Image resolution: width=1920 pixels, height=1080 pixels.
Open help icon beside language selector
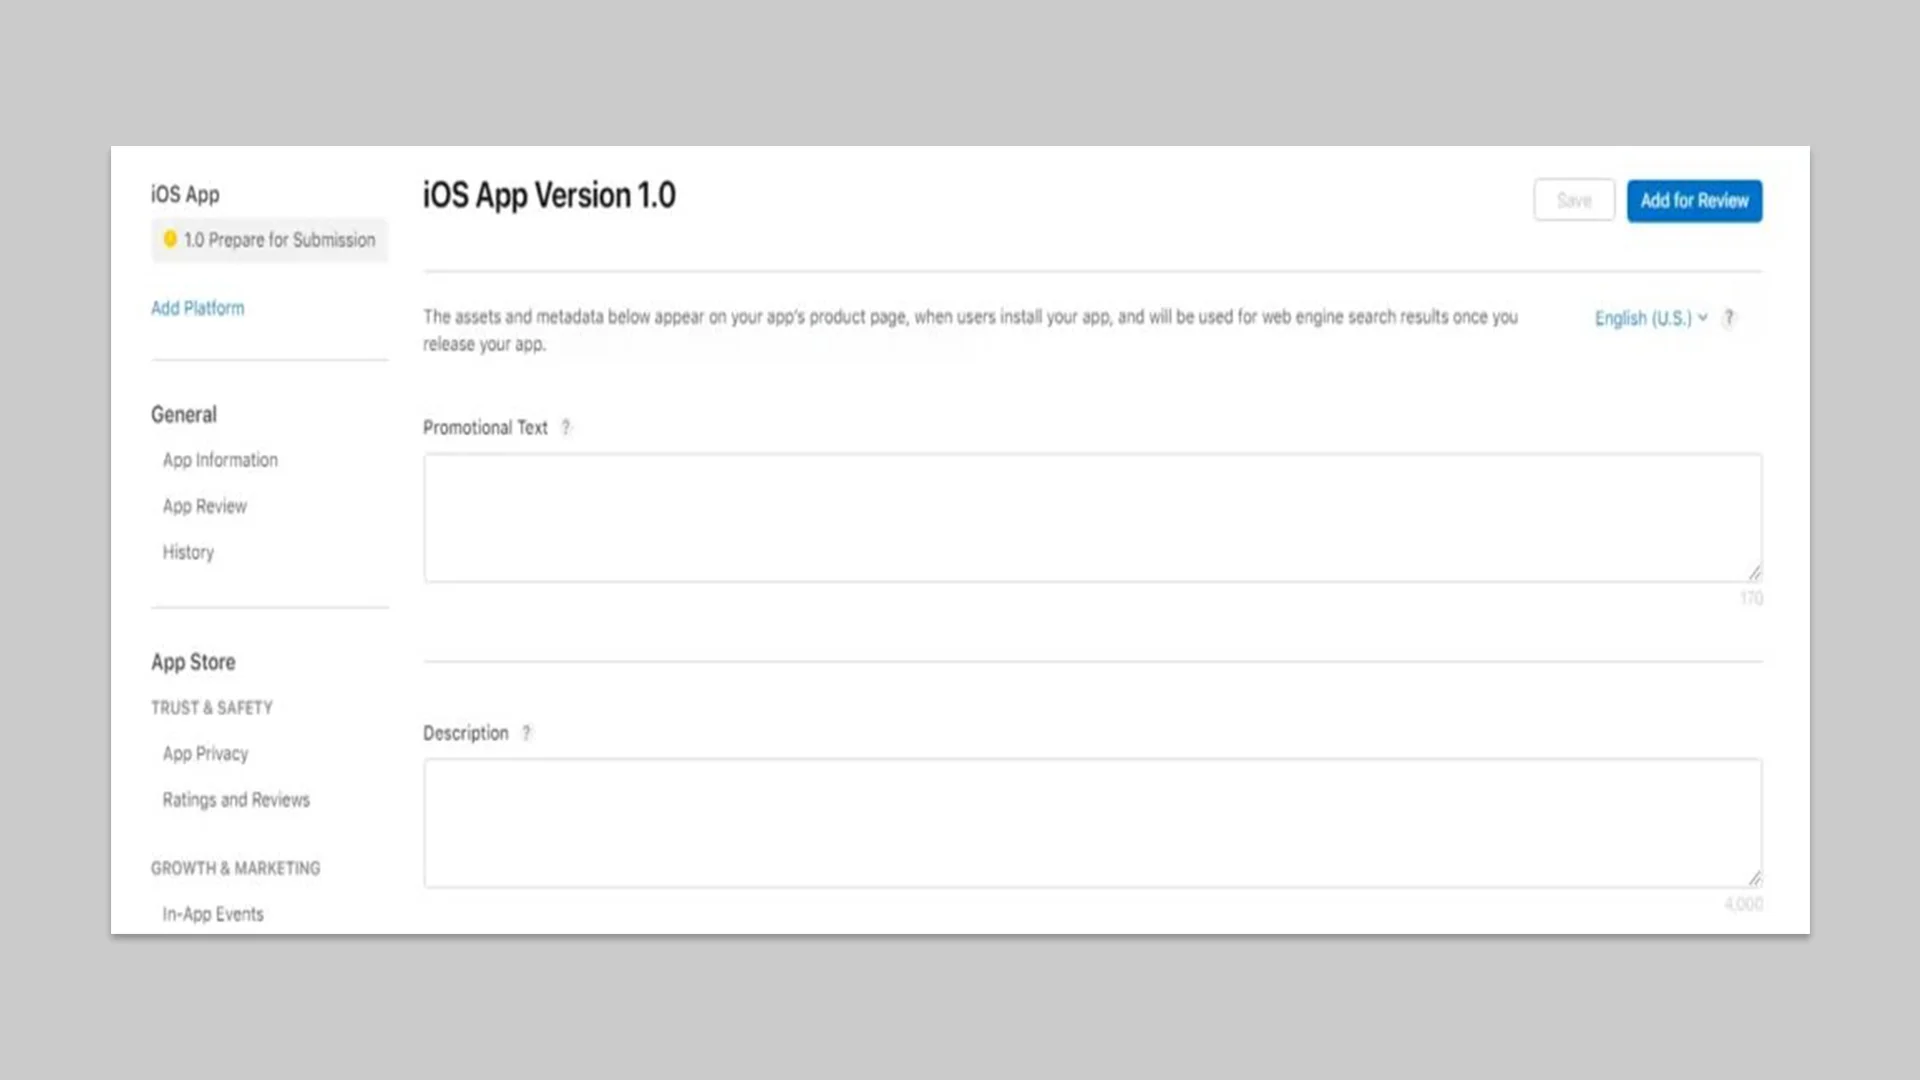pyautogui.click(x=1729, y=318)
